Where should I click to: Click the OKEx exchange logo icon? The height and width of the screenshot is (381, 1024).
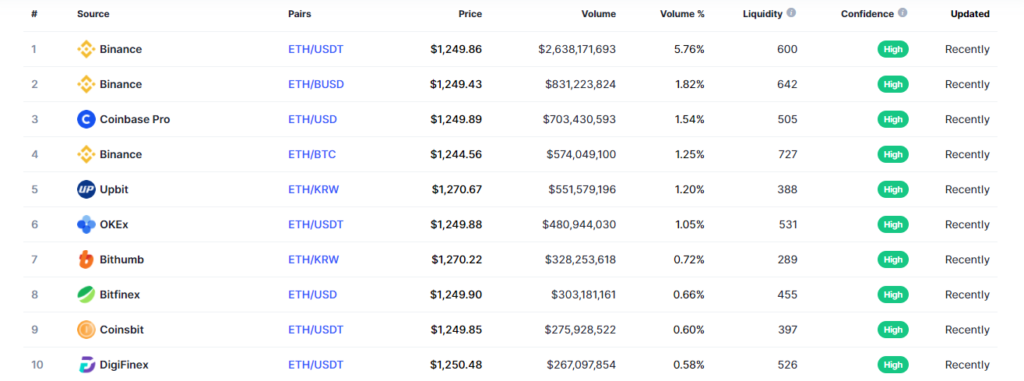tap(86, 225)
